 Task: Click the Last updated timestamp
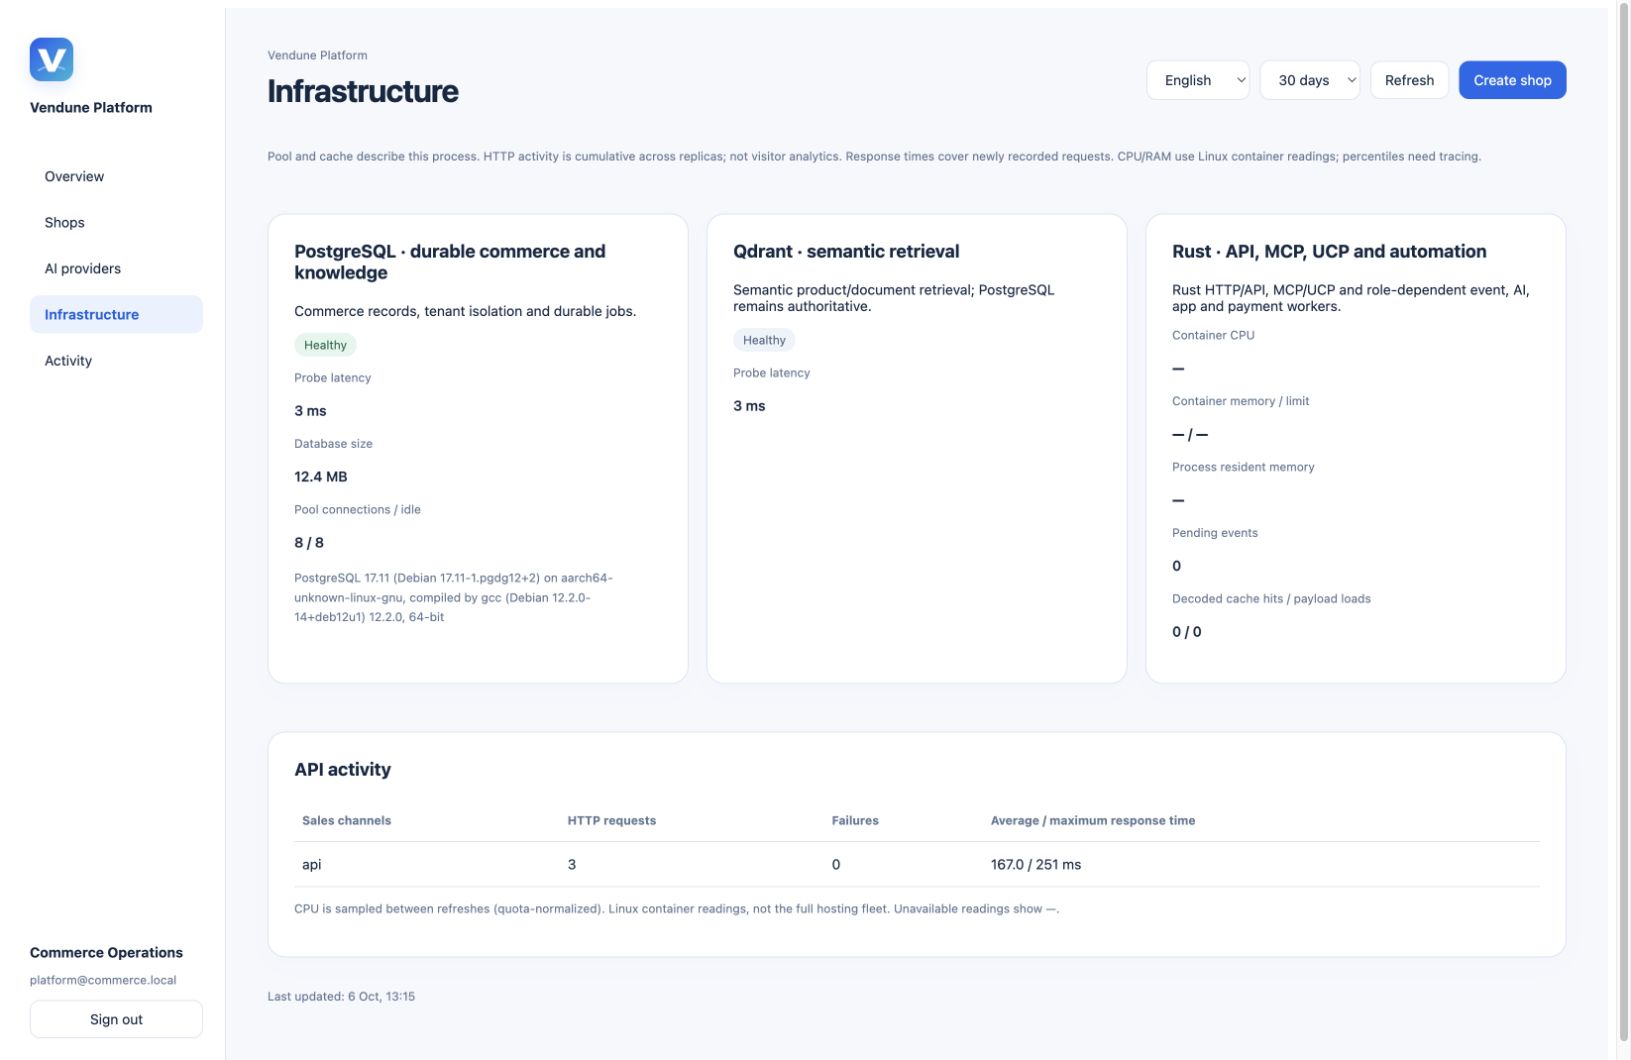click(x=341, y=996)
